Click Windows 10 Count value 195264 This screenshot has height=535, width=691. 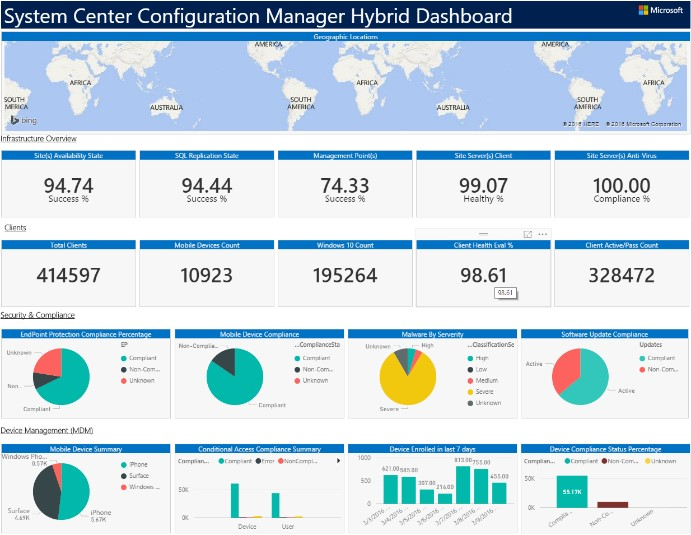pyautogui.click(x=345, y=275)
